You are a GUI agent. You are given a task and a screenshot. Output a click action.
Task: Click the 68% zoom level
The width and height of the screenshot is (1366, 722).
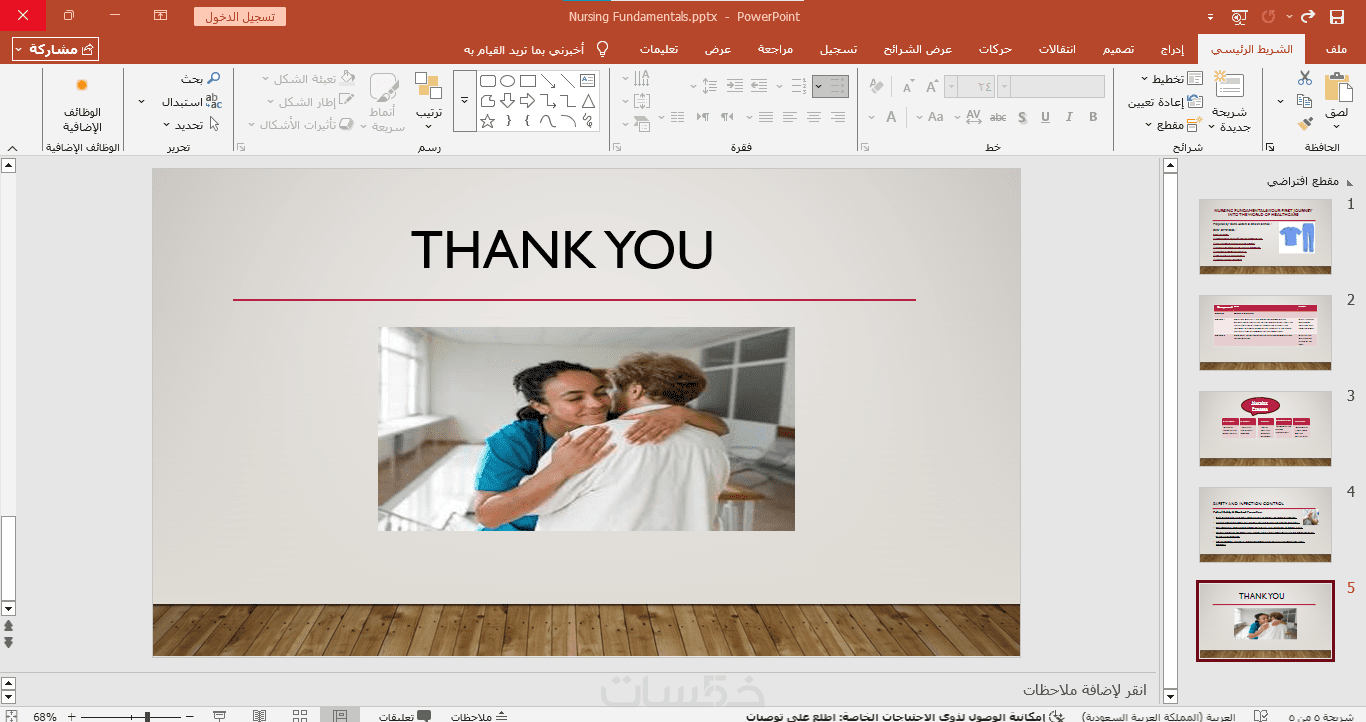coord(45,716)
